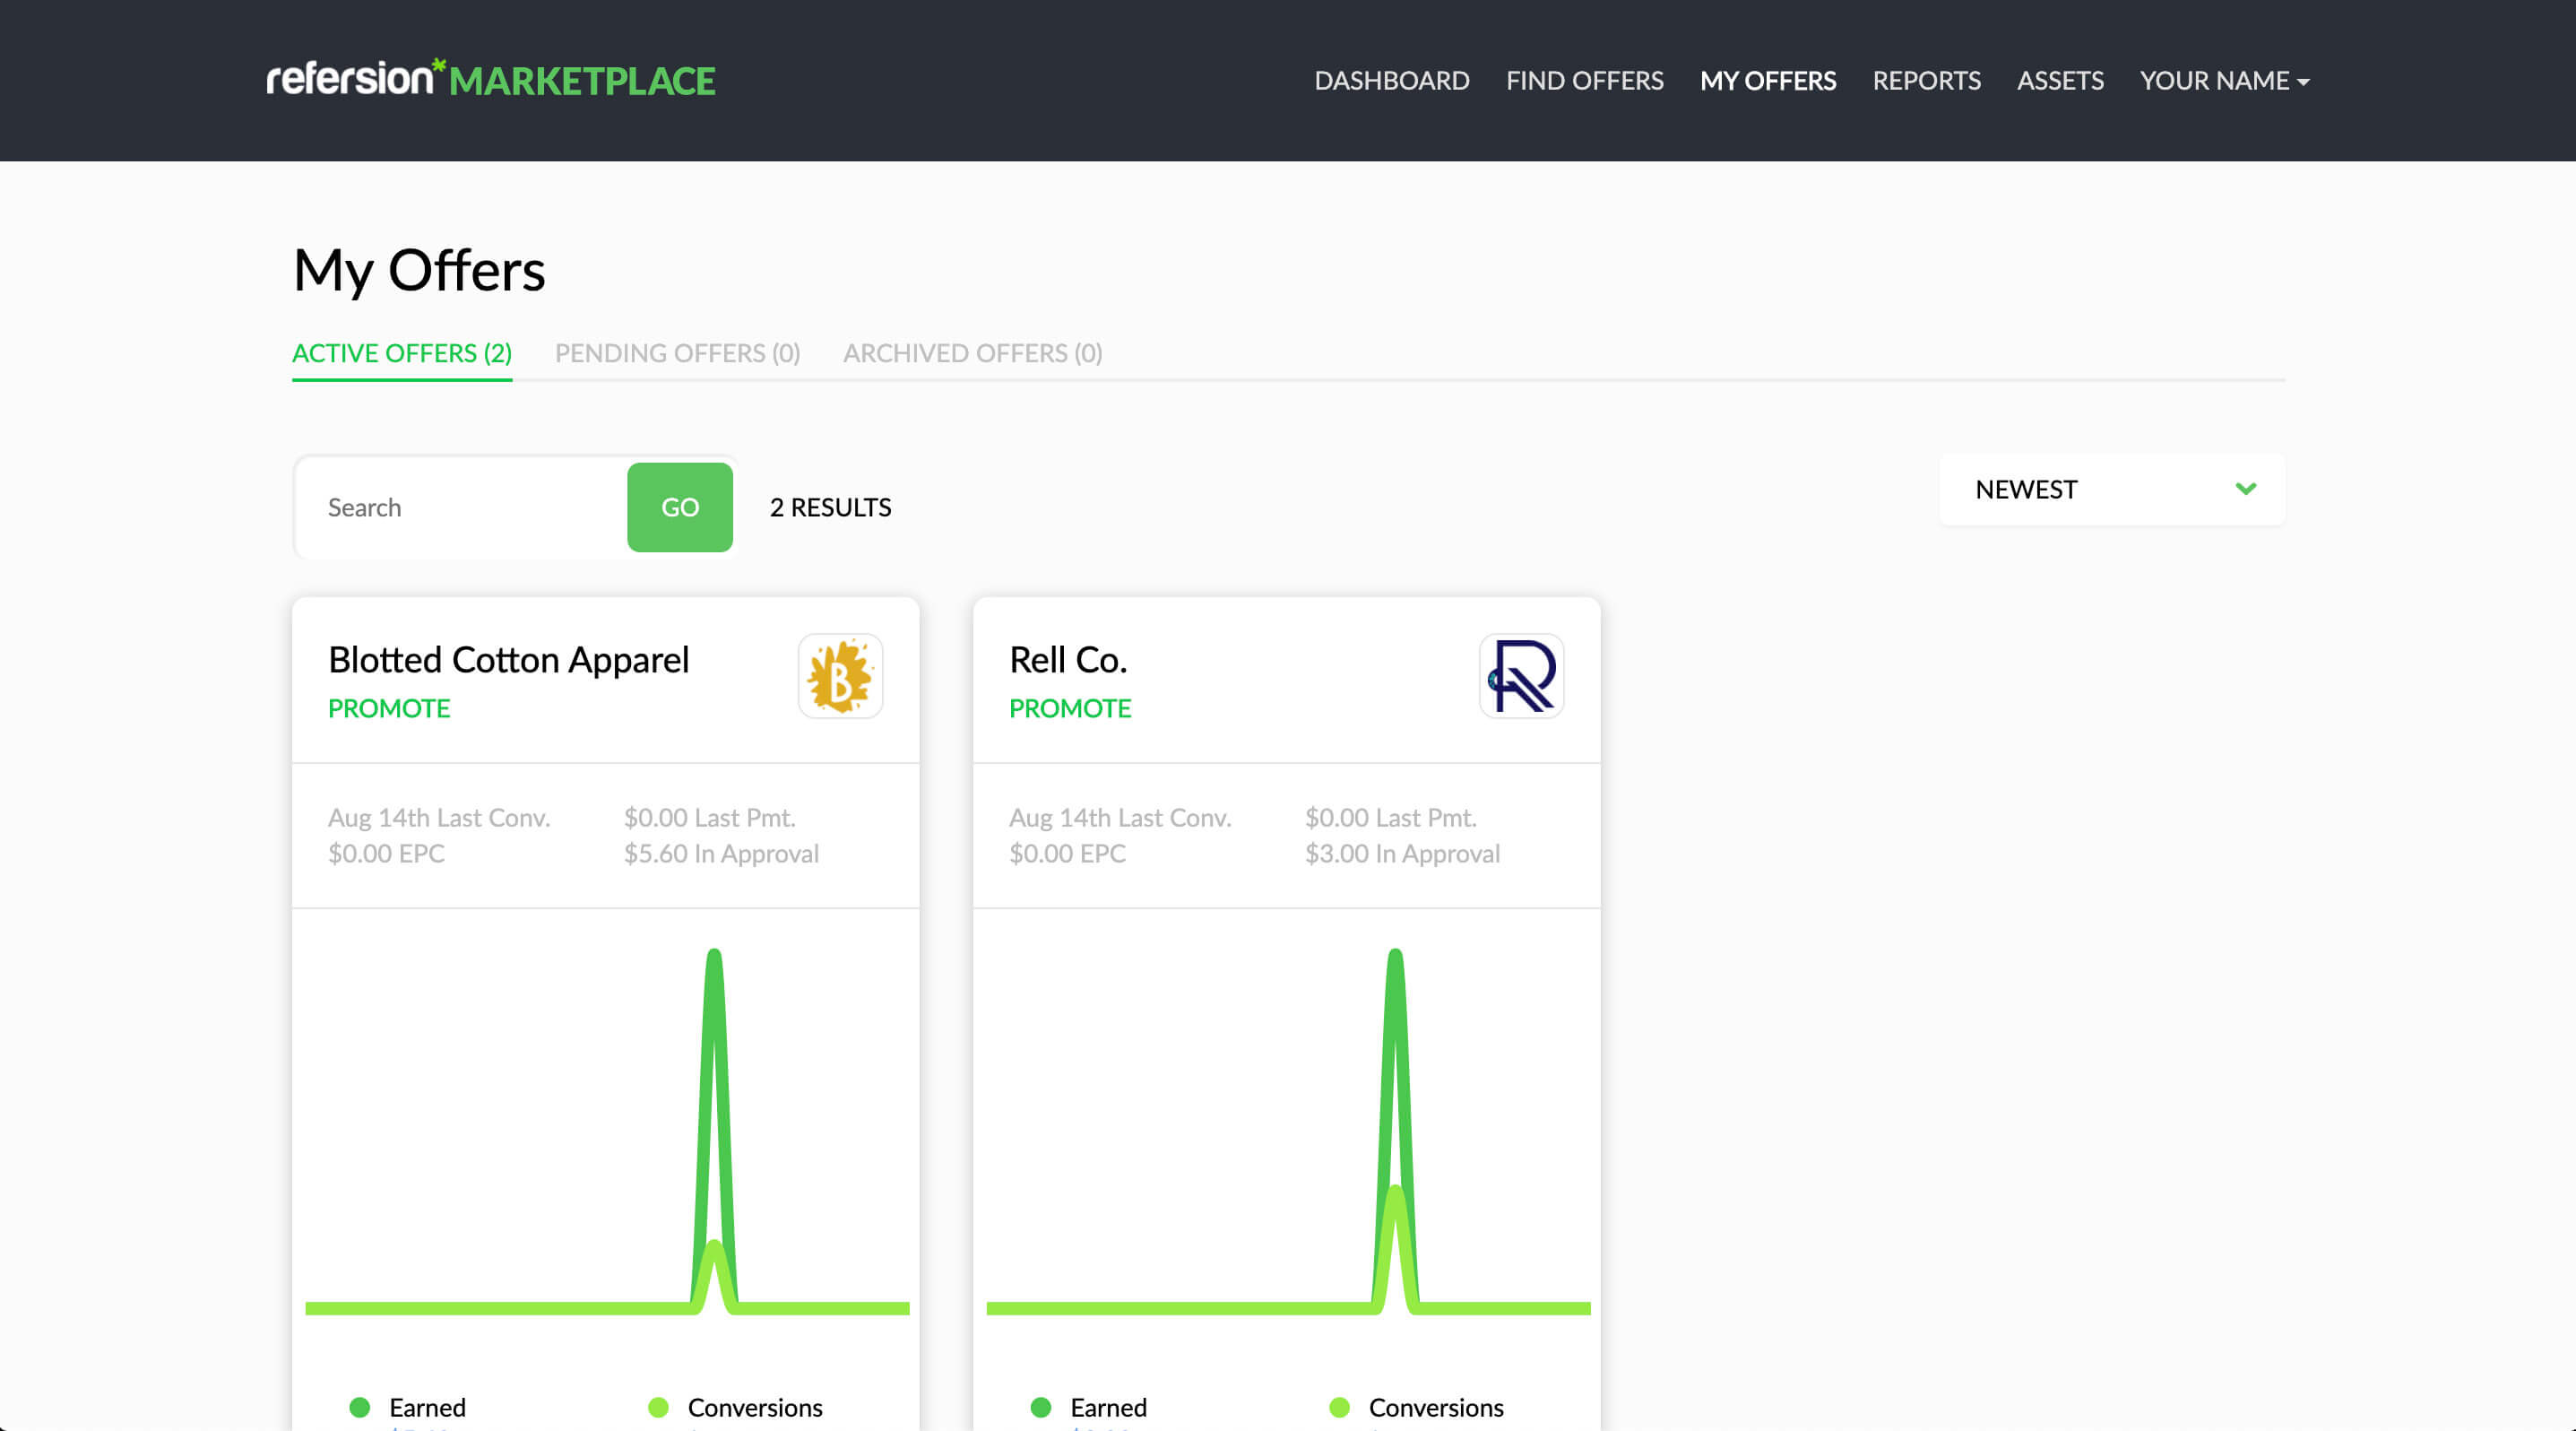
Task: Click the green chevron in the sort box
Action: pos(2246,489)
